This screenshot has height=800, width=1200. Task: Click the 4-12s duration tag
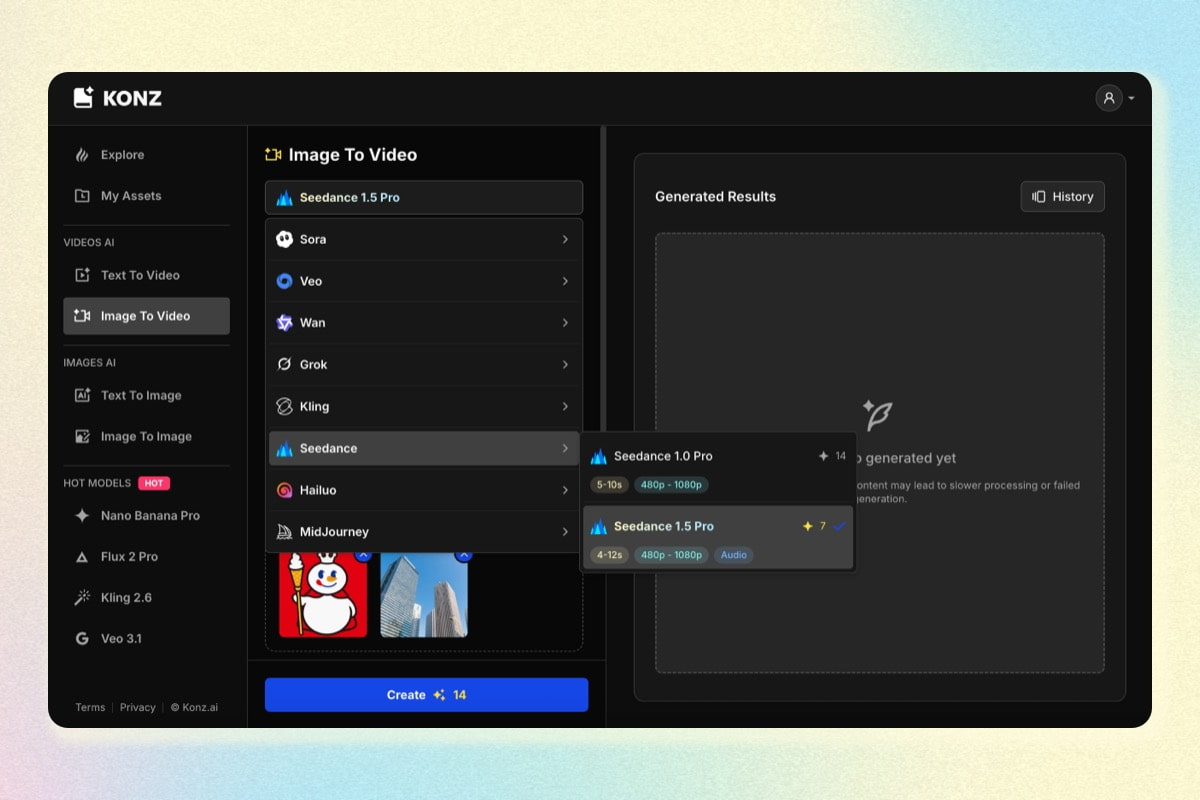(608, 555)
